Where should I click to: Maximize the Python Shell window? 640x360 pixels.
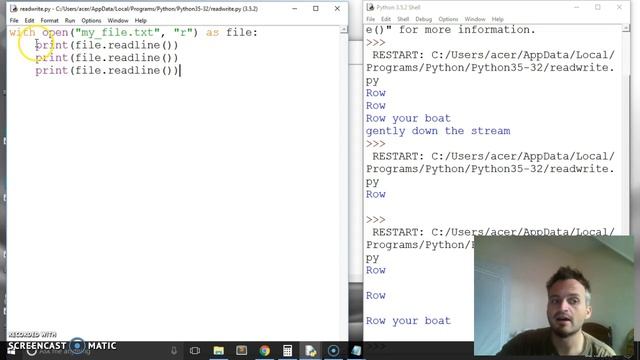(598, 7)
